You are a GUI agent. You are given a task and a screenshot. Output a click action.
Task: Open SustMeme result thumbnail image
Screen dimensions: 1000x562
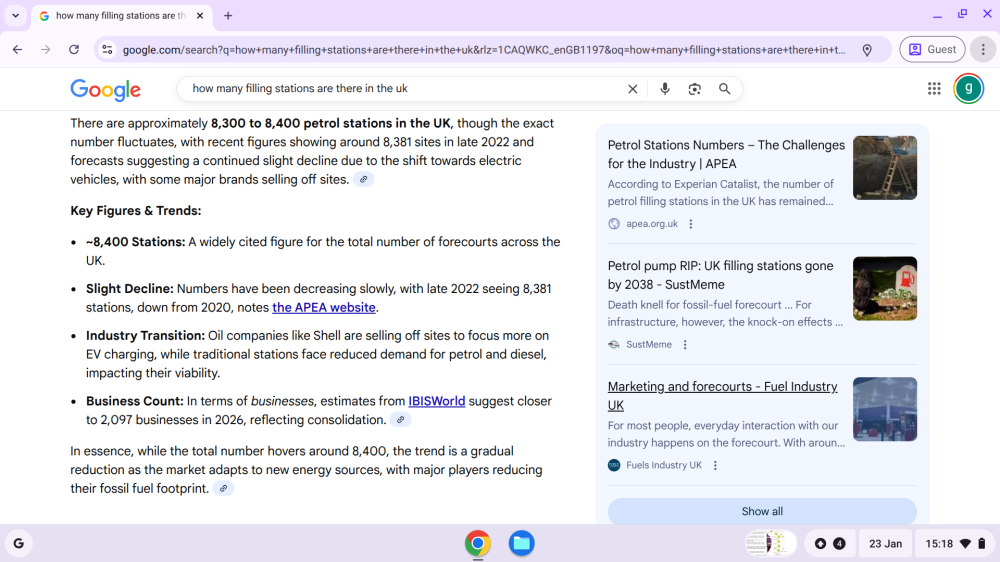point(885,288)
